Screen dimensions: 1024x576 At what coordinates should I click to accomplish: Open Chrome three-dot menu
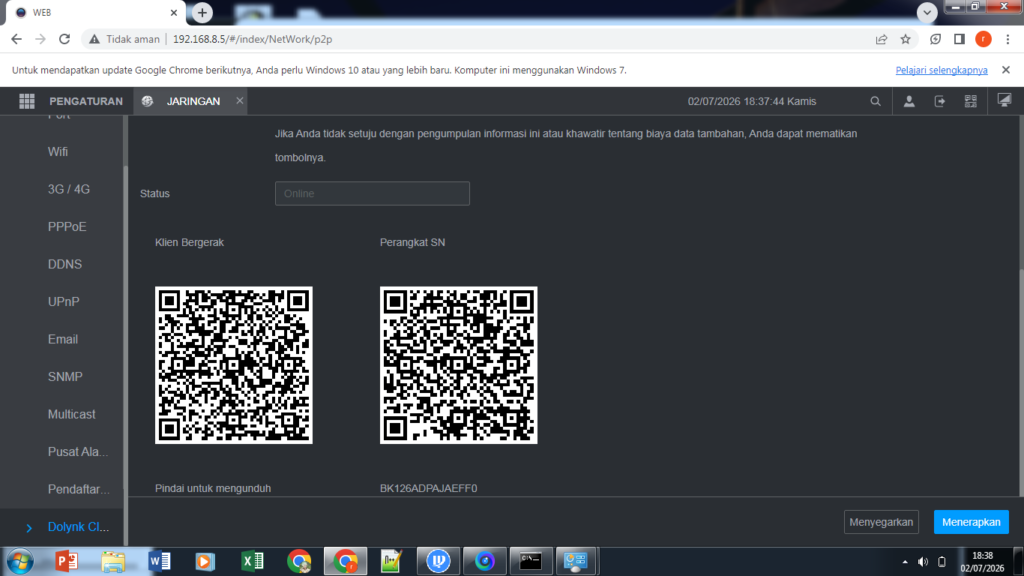[x=1008, y=39]
